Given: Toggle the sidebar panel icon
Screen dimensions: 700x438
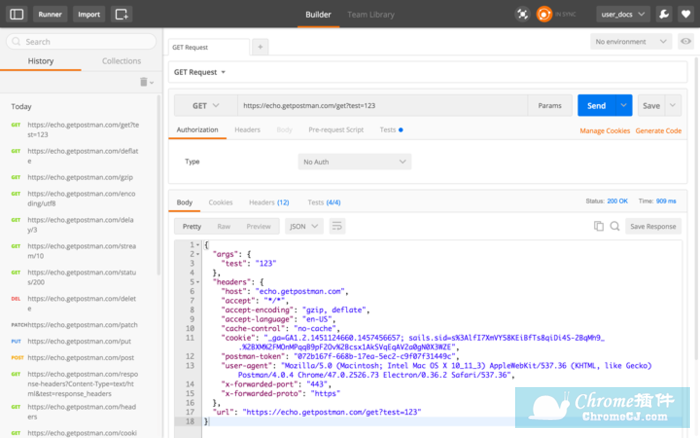Looking at the screenshot, I should point(17,14).
